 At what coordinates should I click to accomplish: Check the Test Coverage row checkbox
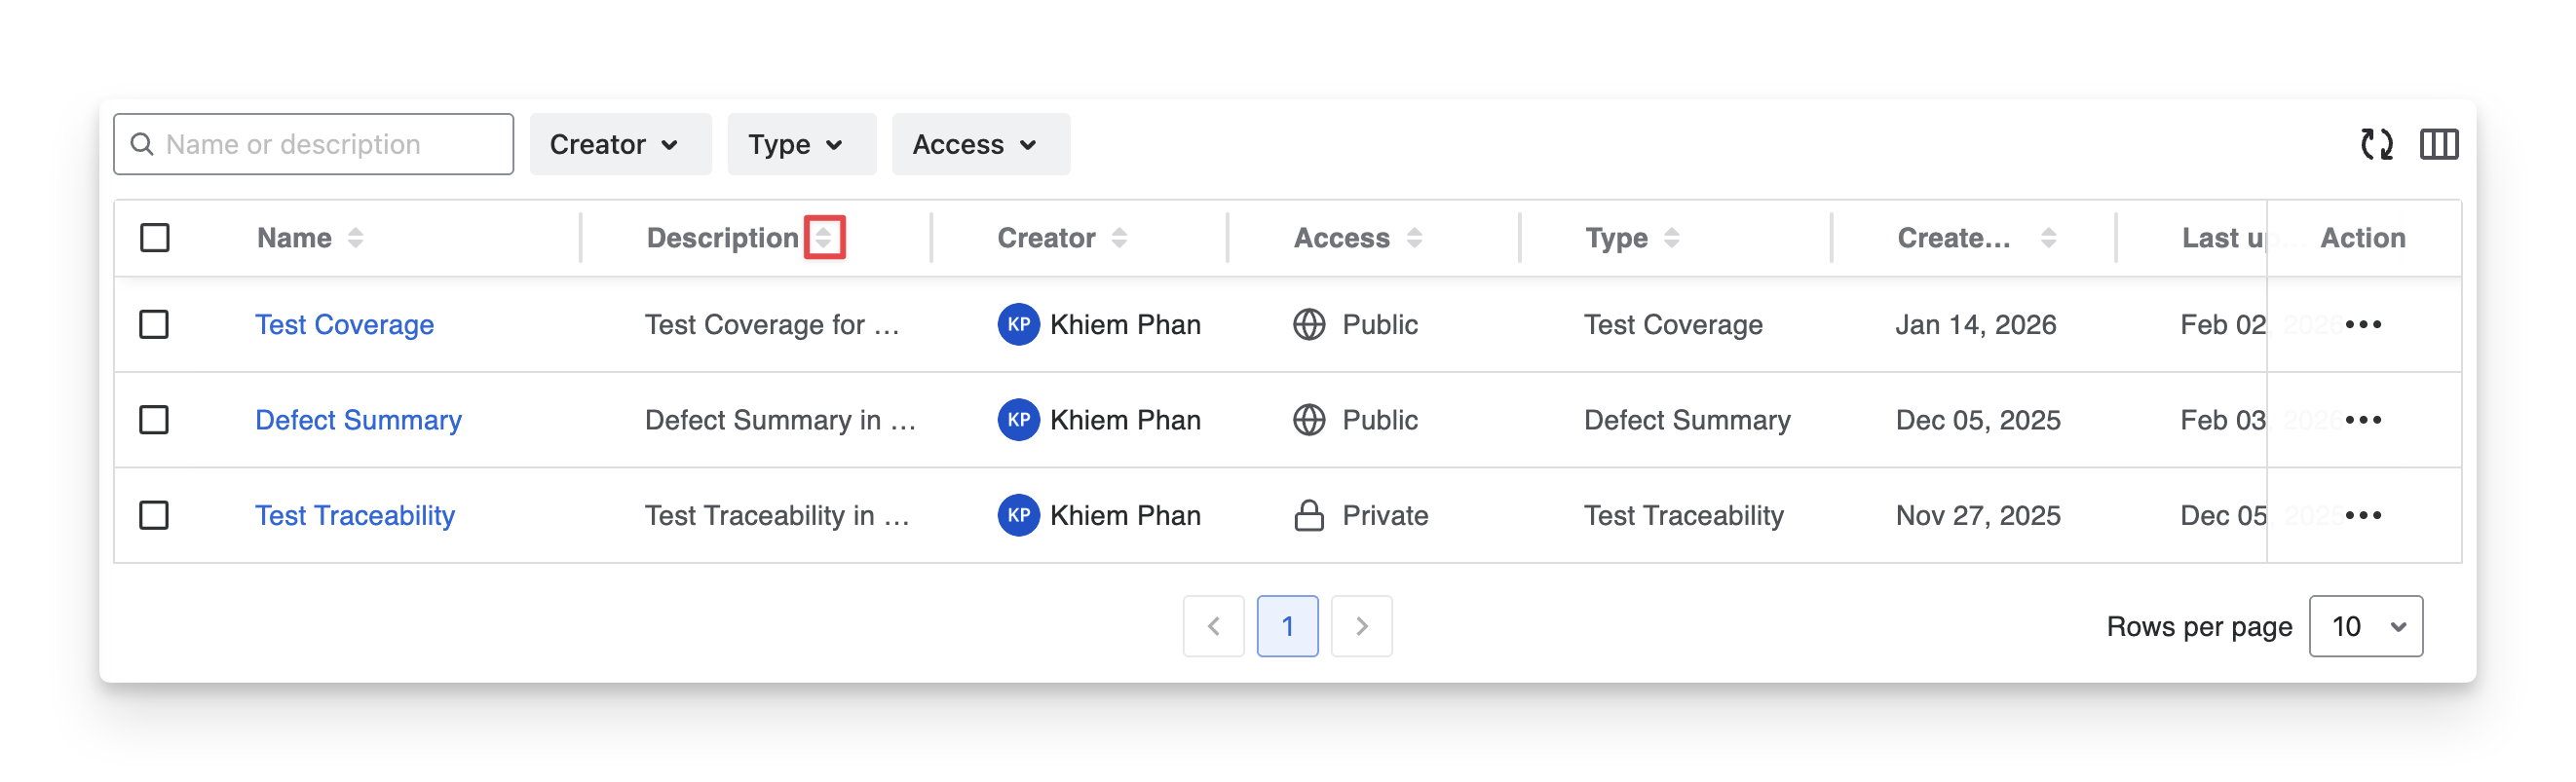click(154, 325)
